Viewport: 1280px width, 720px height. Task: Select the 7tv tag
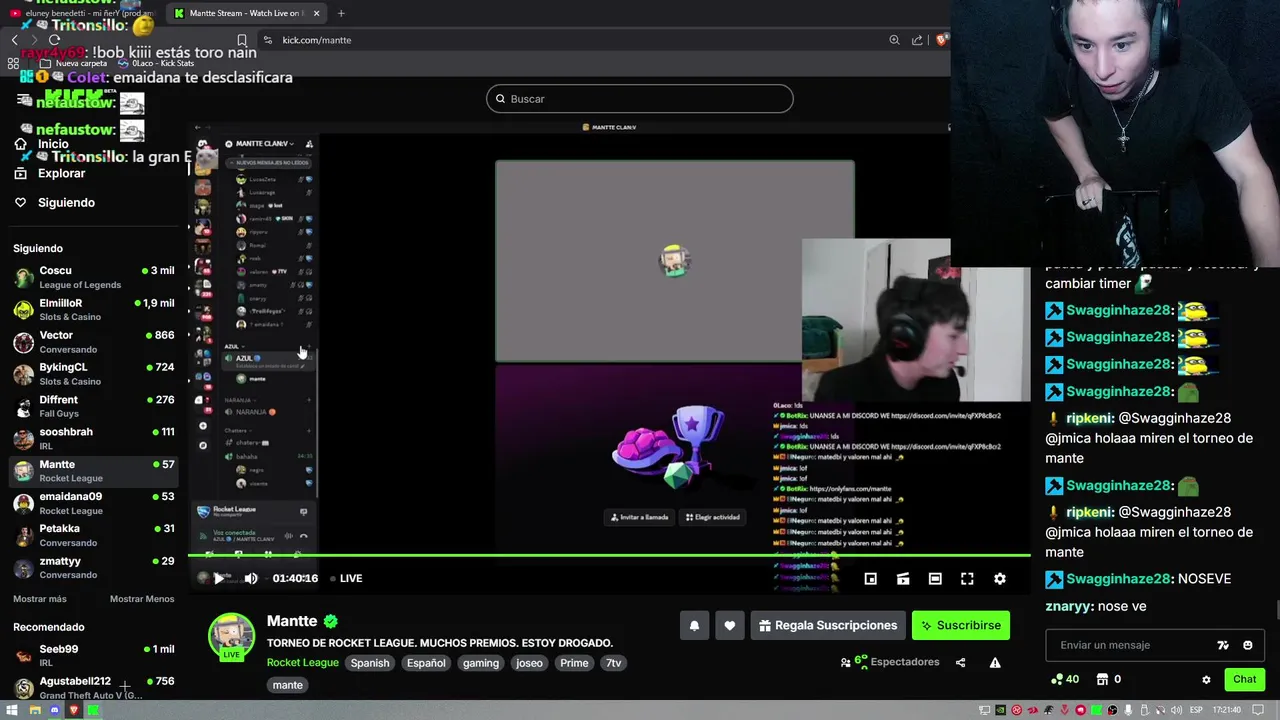click(x=614, y=663)
